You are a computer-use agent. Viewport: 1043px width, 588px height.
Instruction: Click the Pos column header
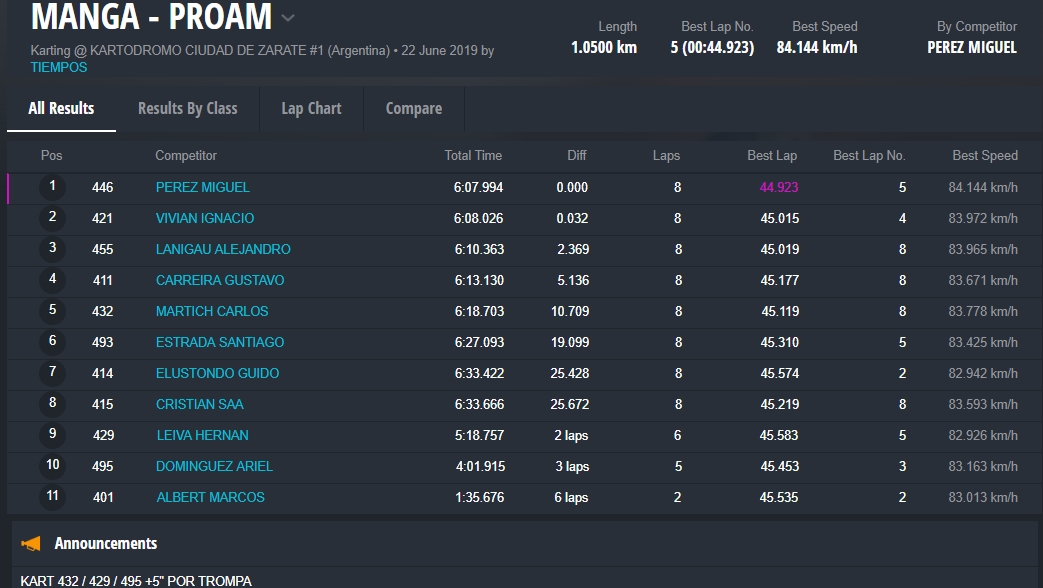(x=51, y=155)
